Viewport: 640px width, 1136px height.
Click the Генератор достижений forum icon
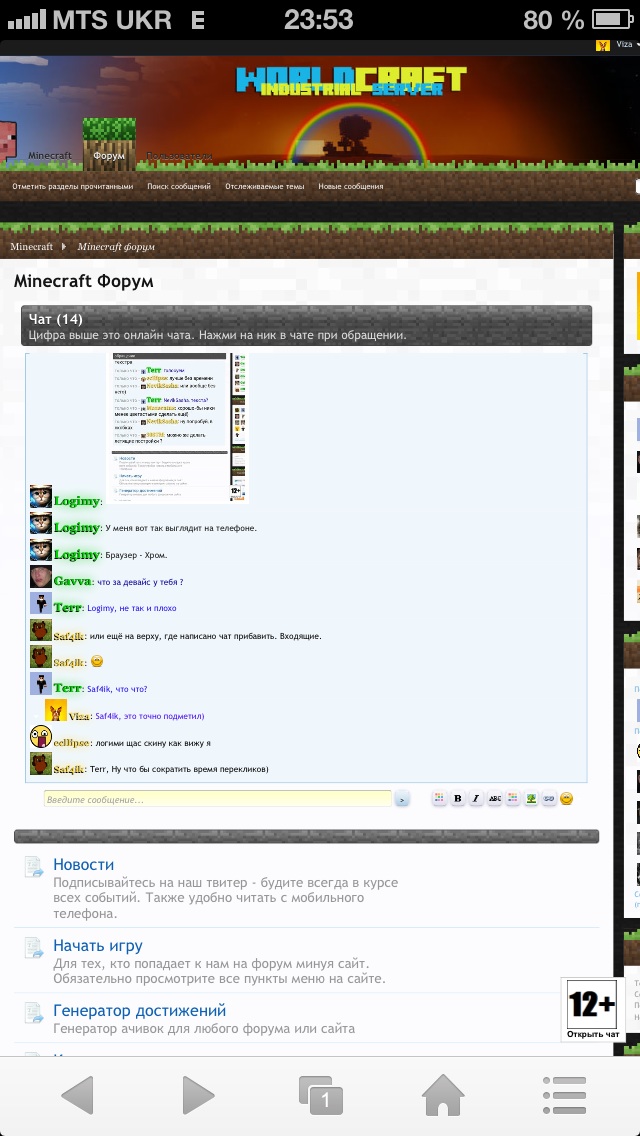click(34, 1013)
